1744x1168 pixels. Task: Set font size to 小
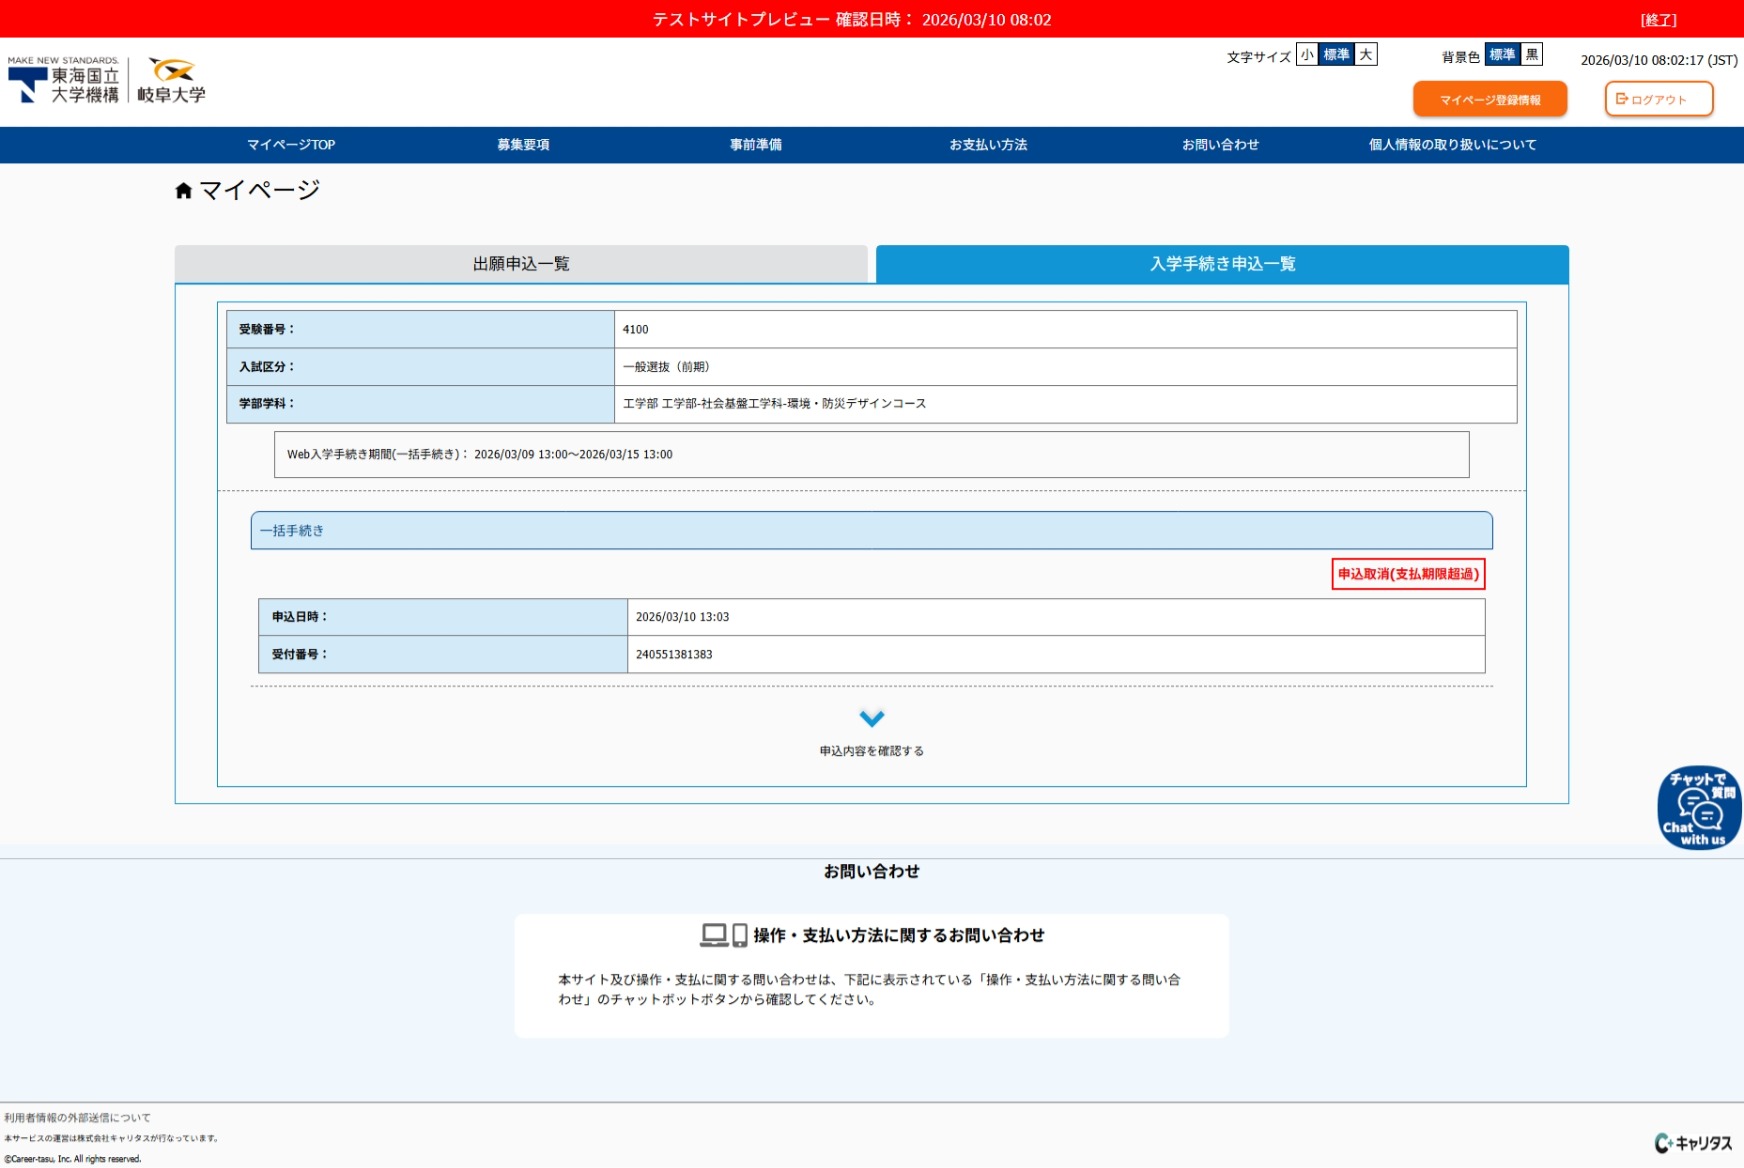click(1307, 55)
